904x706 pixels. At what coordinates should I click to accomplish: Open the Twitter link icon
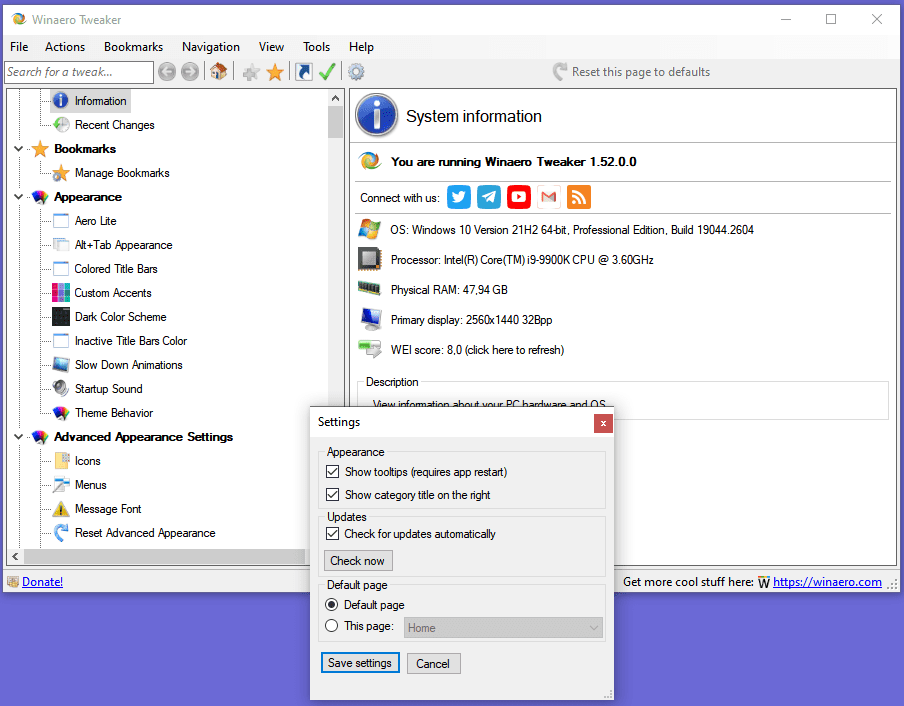coord(458,197)
